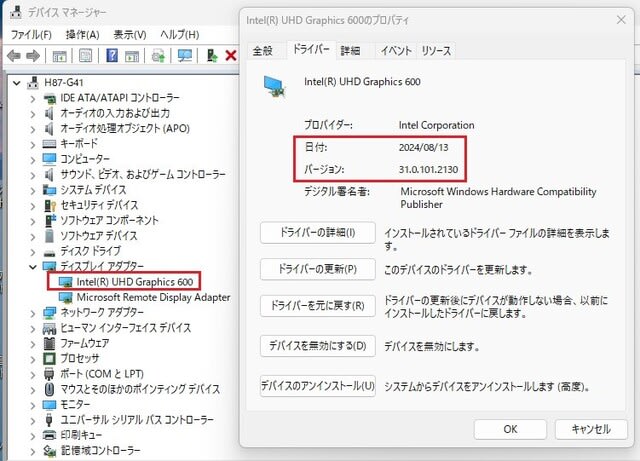Click ドライバーの詳細(I) button
This screenshot has width=640, height=461.
318,233
